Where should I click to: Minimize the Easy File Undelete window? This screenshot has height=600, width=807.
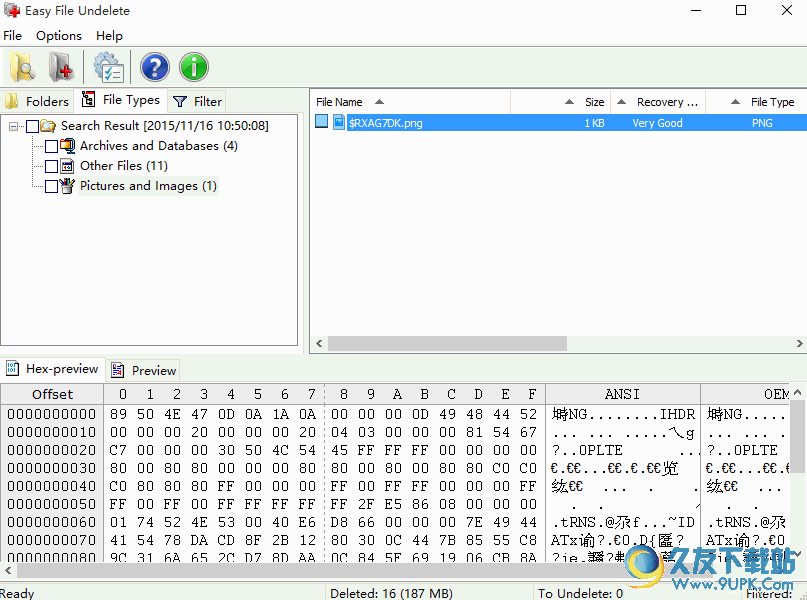pos(696,10)
